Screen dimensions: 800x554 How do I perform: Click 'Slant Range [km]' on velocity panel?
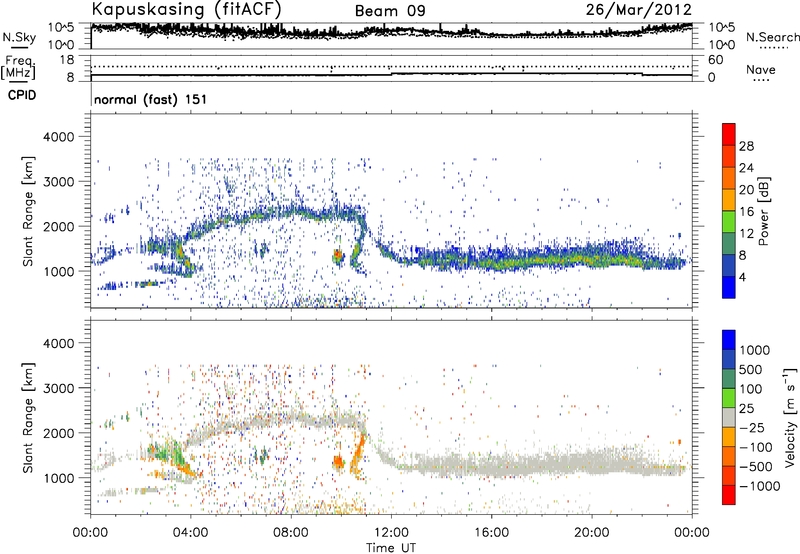(28, 418)
